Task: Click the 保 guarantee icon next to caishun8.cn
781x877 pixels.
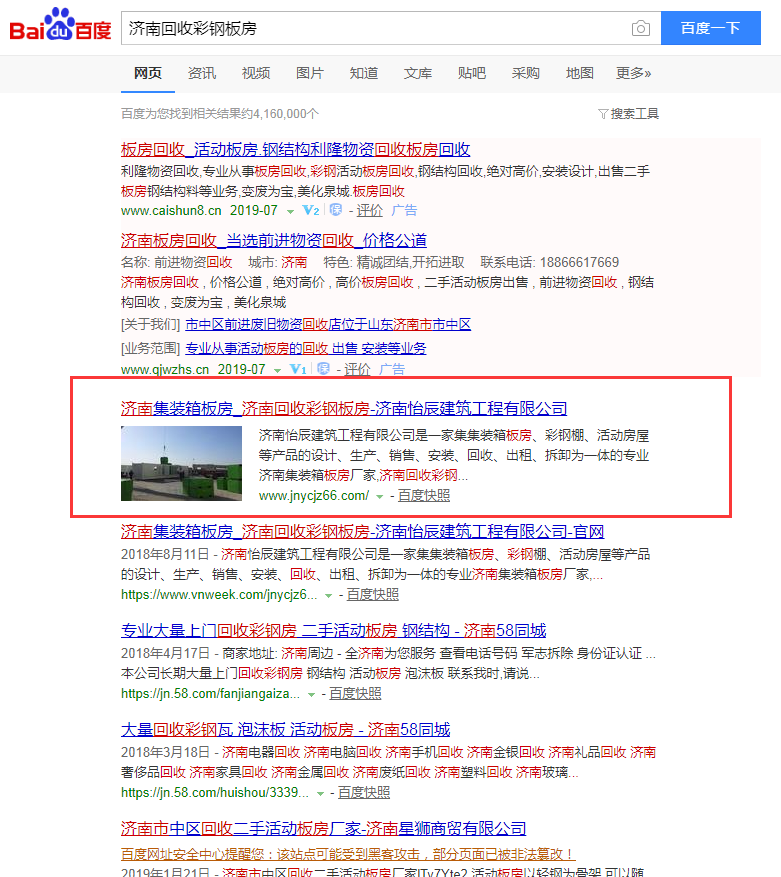Action: coord(335,211)
